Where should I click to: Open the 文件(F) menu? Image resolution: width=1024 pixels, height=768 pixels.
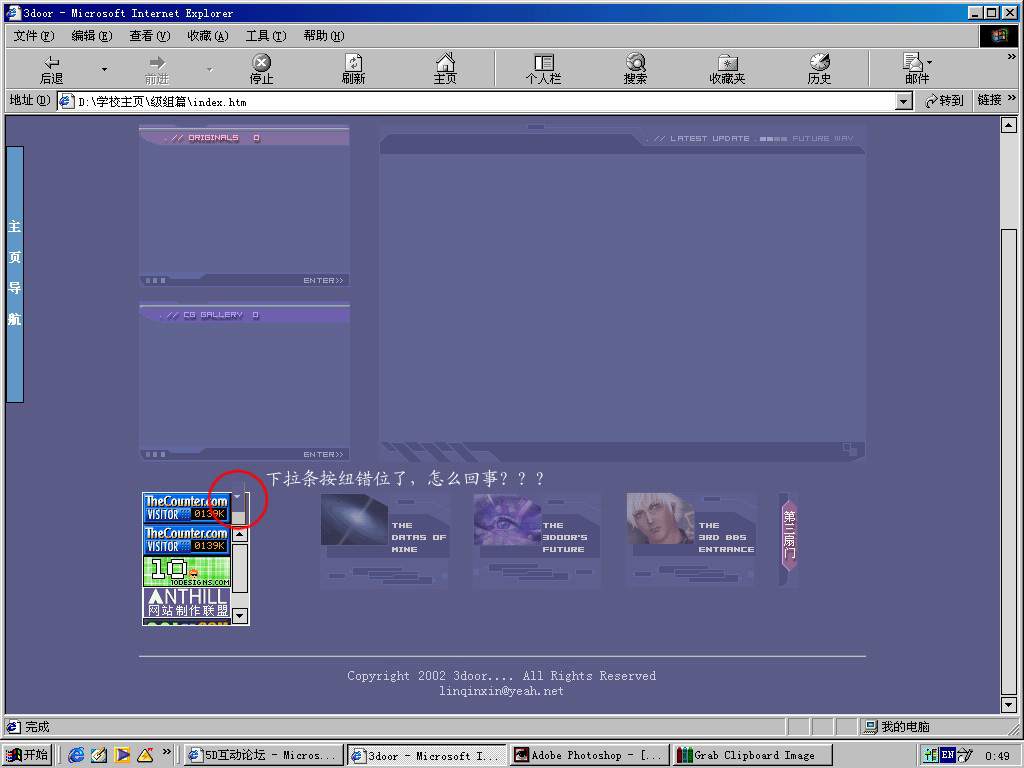[x=34, y=36]
